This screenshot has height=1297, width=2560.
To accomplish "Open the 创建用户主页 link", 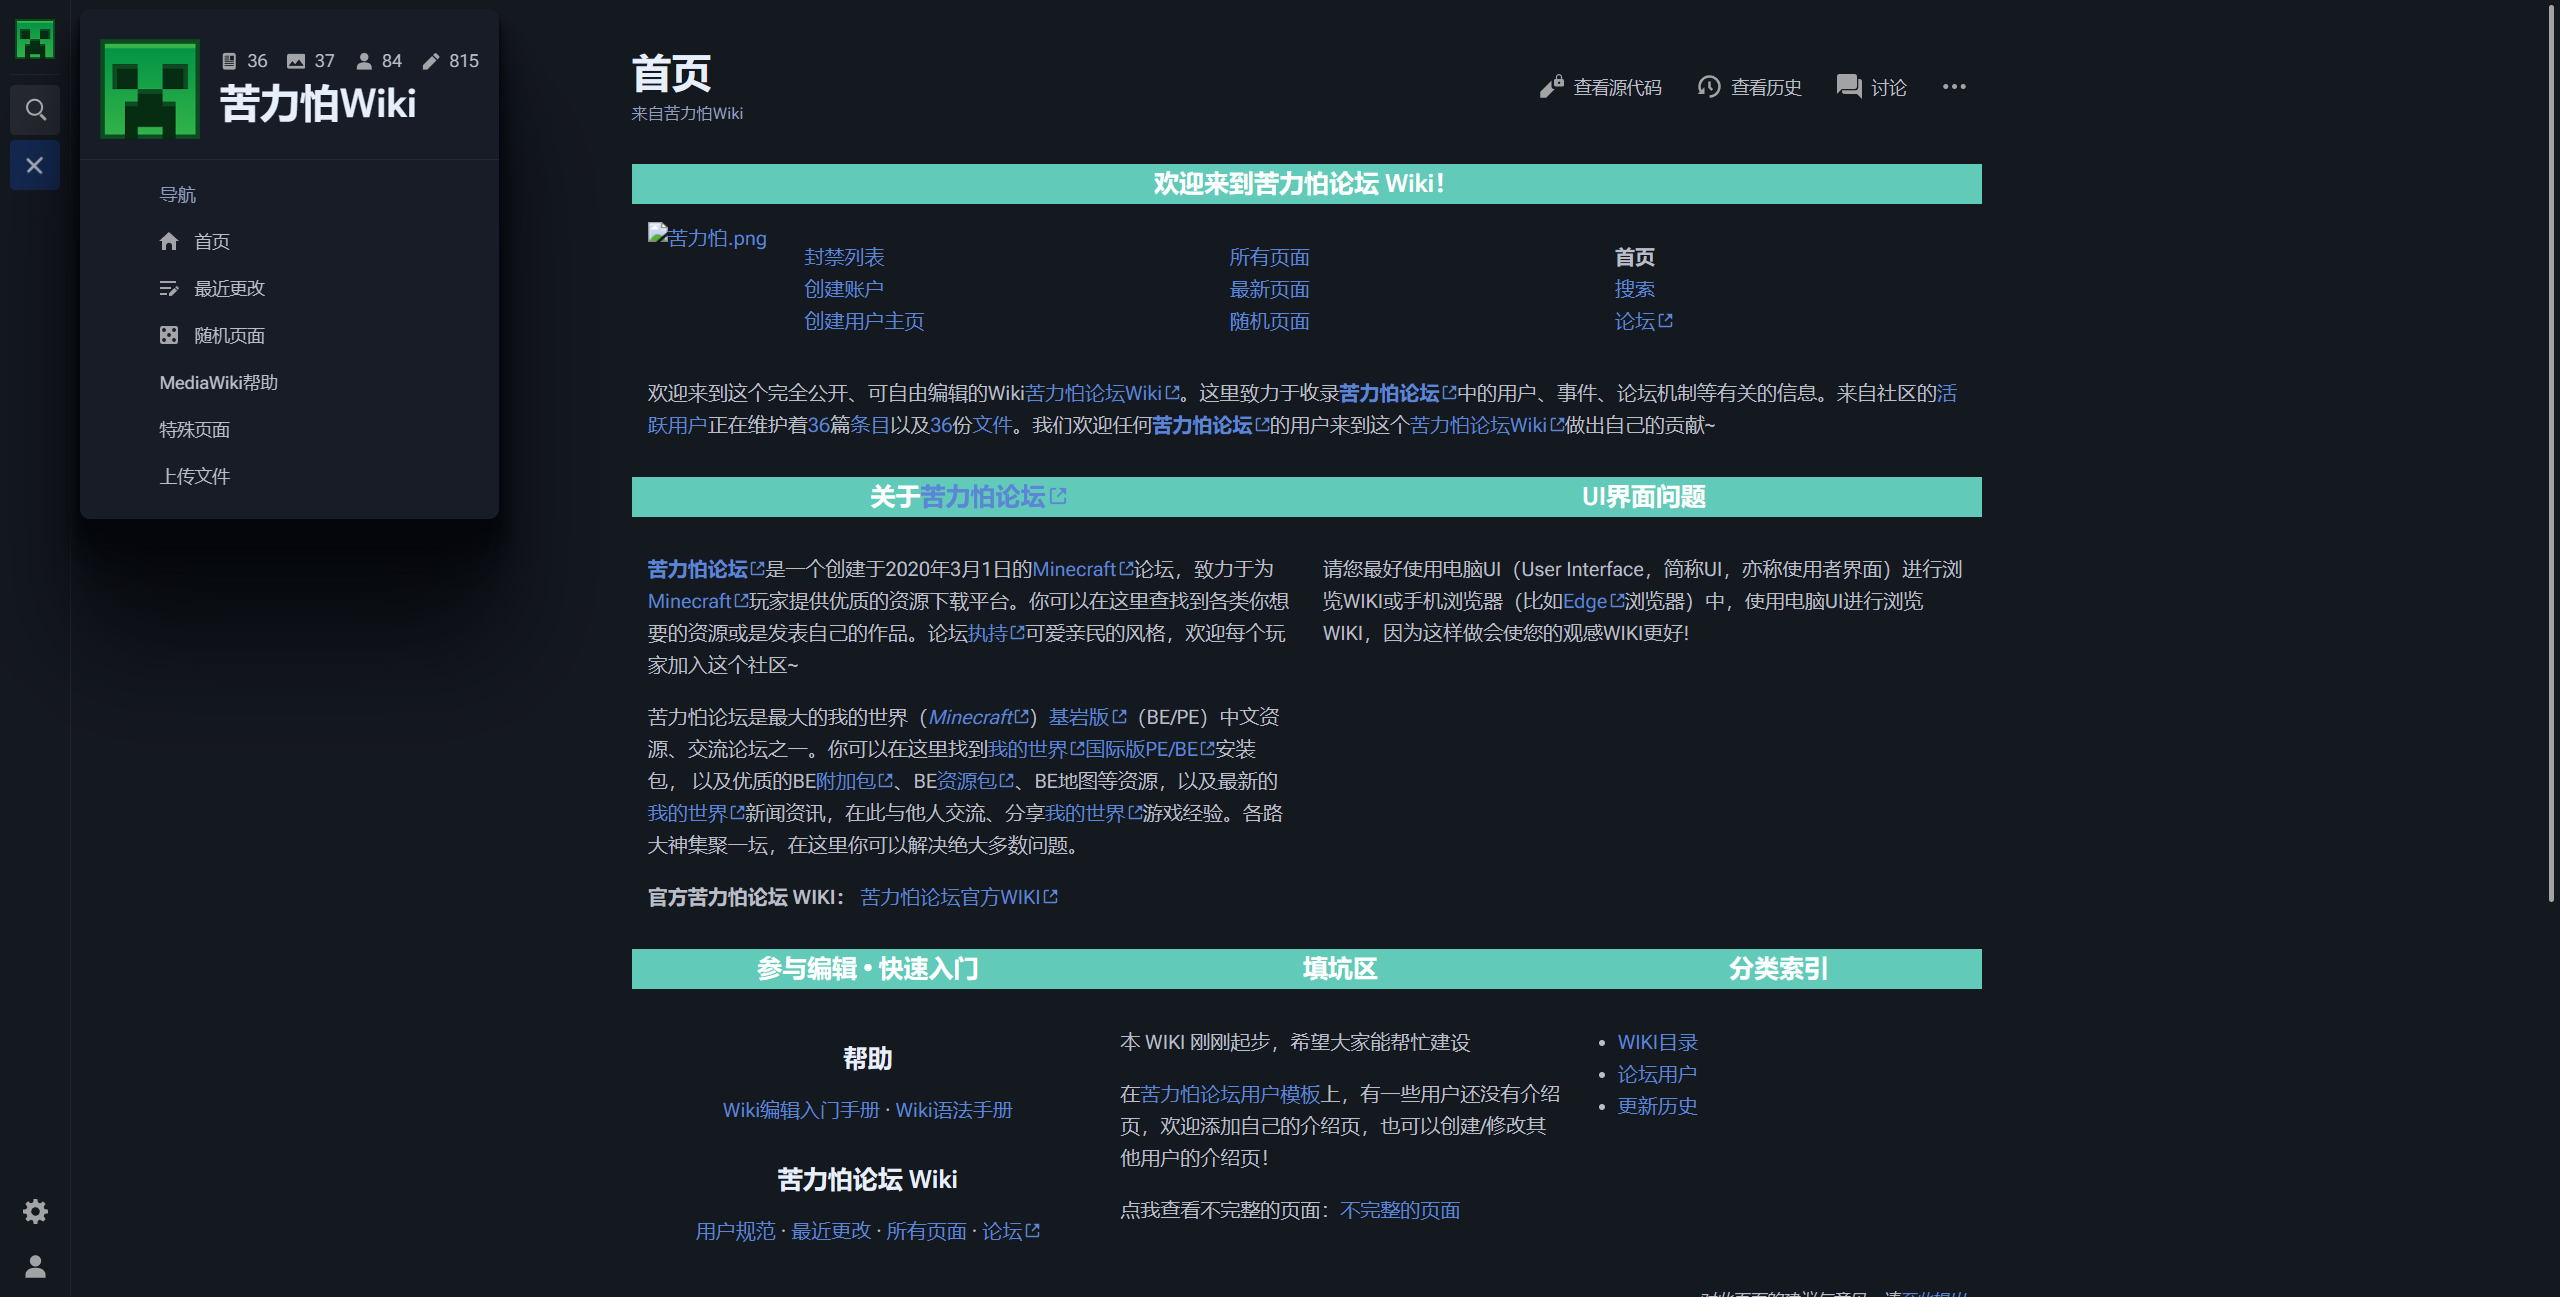I will tap(864, 321).
